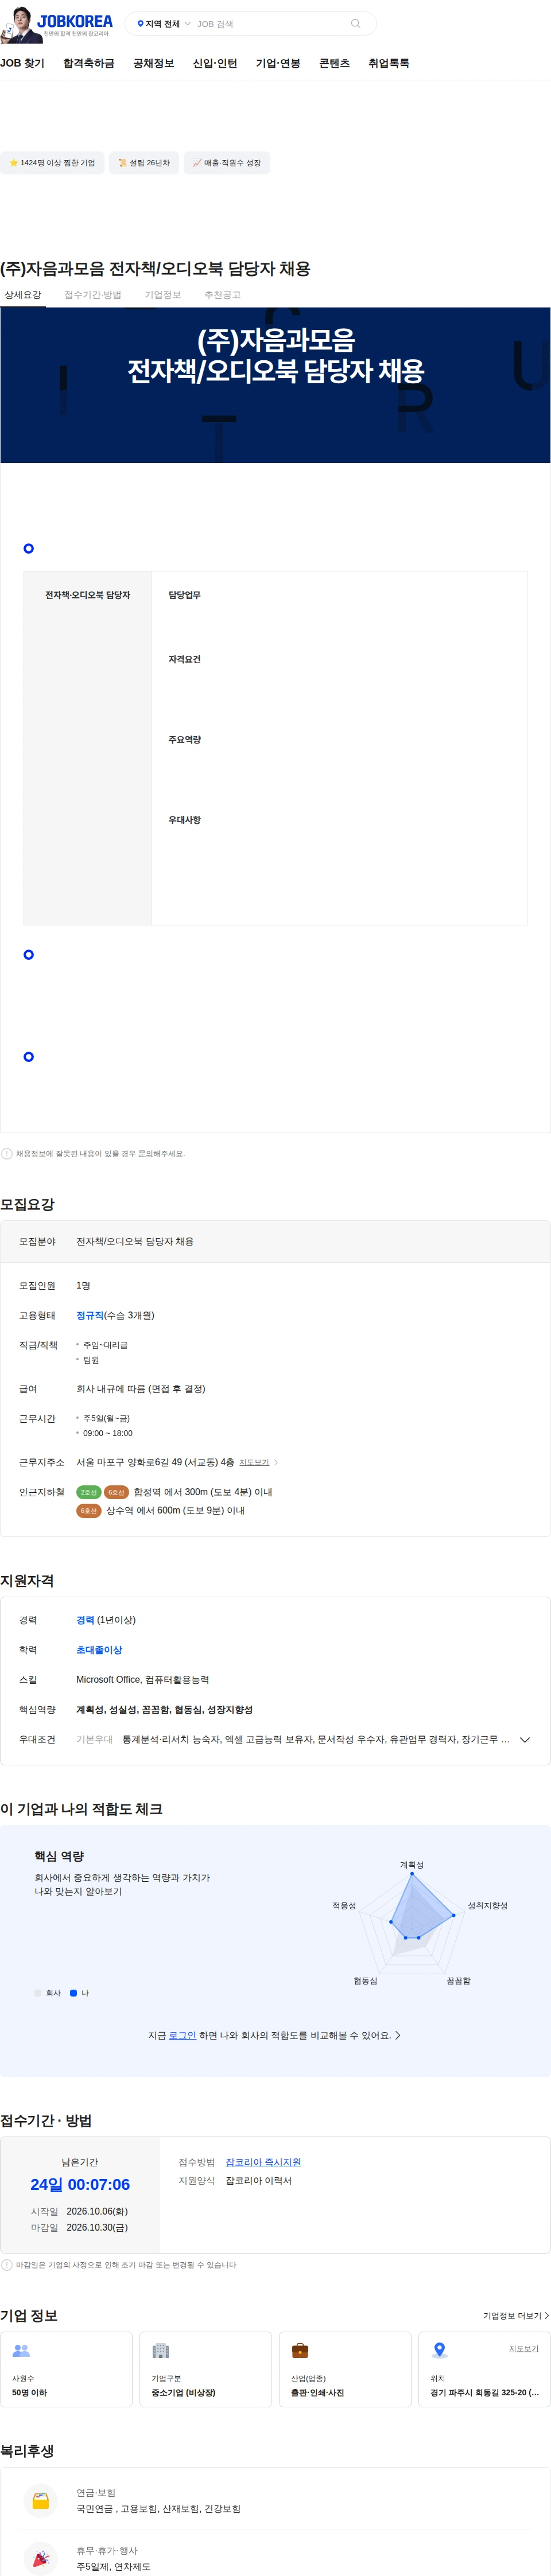
Task: Click the 연금·보험 wallet icon
Action: click(41, 2501)
